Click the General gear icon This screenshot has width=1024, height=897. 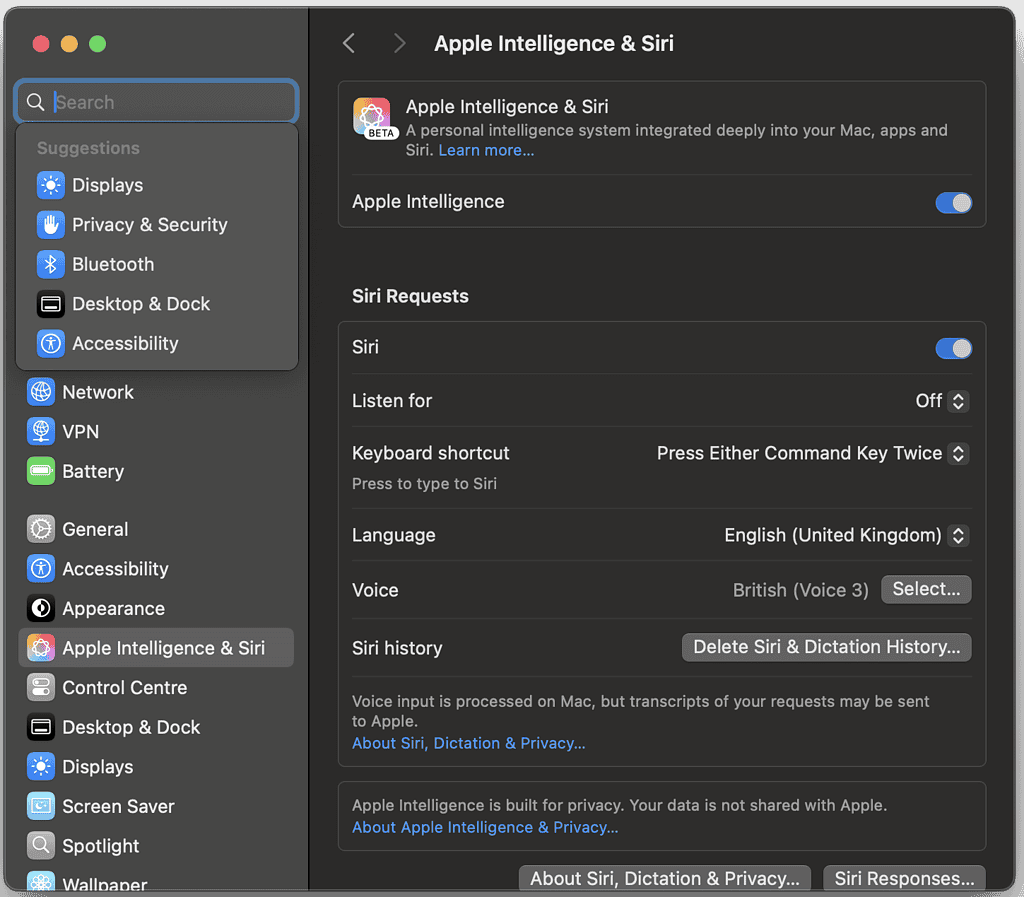tap(41, 529)
